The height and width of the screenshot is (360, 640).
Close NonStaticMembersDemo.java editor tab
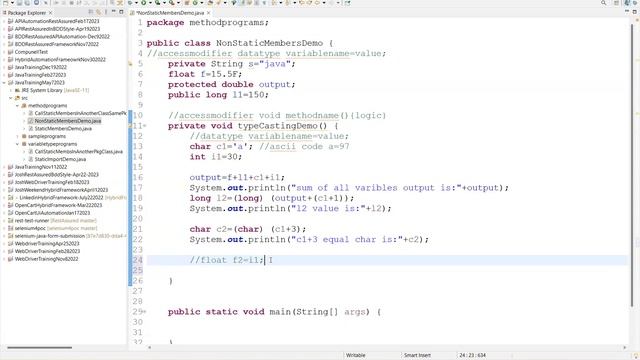(208, 13)
